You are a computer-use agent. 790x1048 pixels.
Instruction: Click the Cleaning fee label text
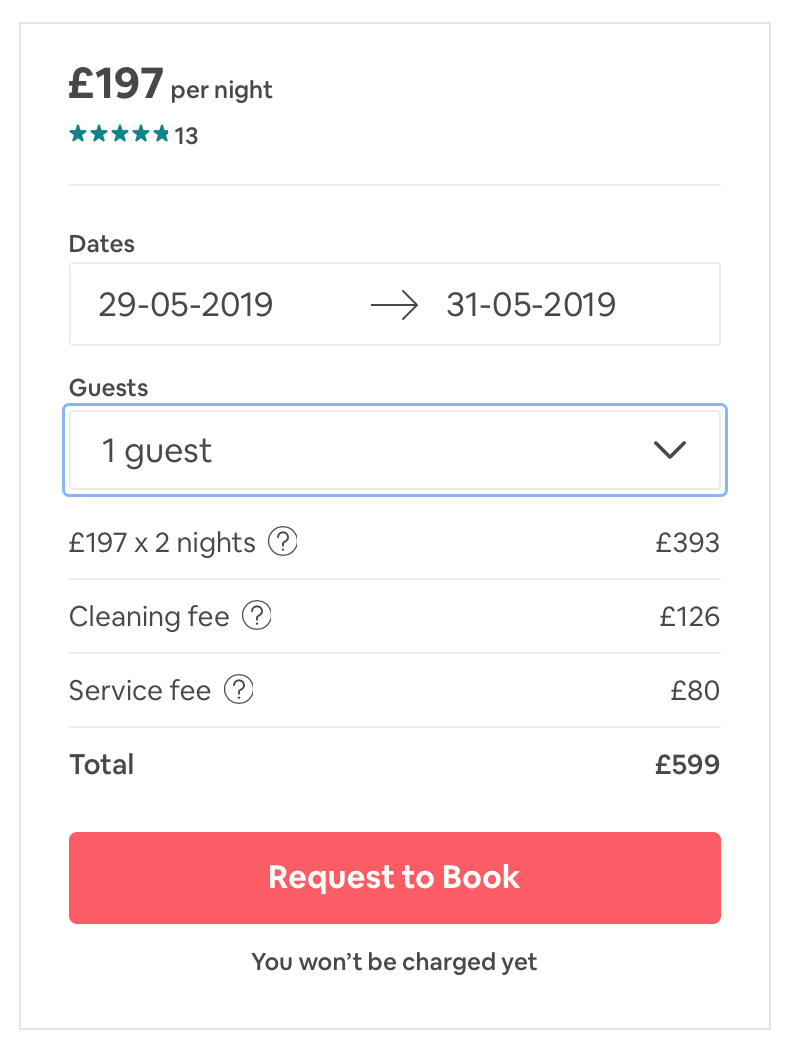tap(149, 617)
